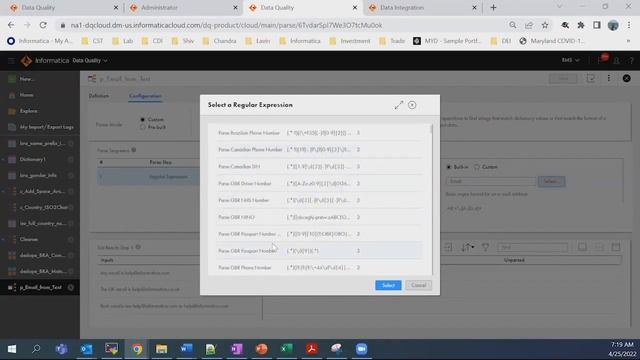640x360 pixels.
Task: Select the GBR NHS Number expression row
Action: (319, 200)
